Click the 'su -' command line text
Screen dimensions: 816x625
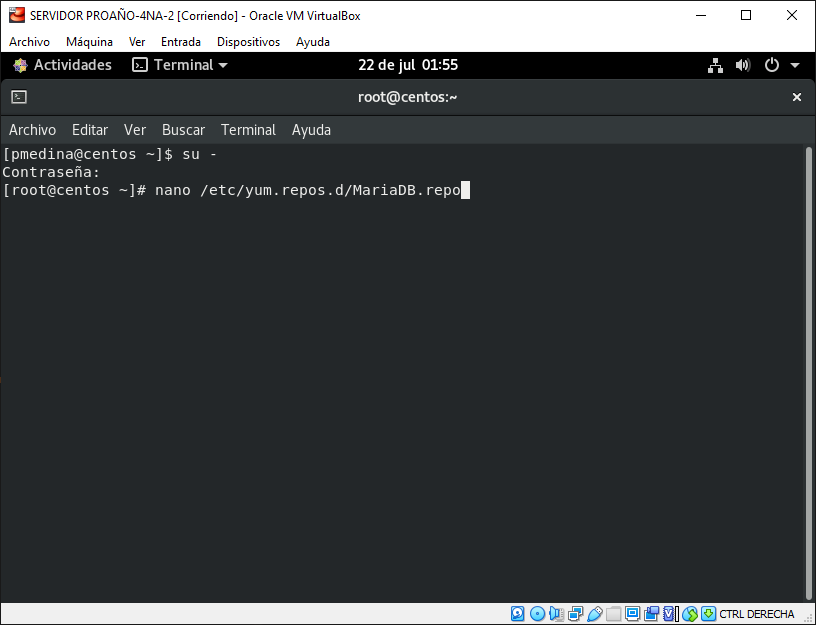click(199, 155)
